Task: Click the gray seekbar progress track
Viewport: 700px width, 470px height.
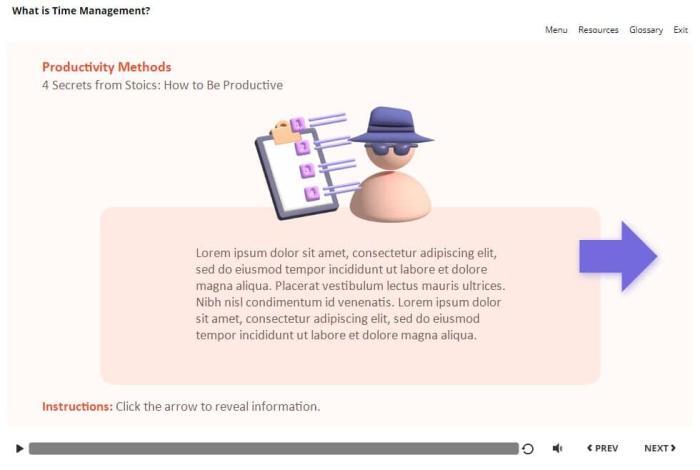Action: (274, 449)
